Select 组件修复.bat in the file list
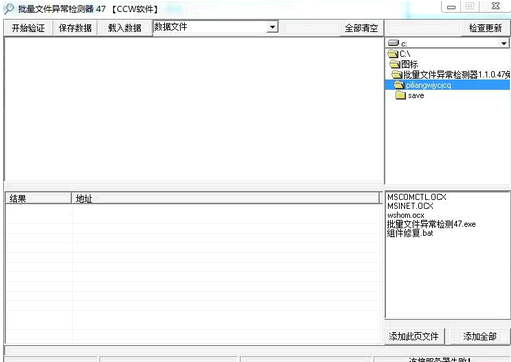This screenshot has height=362, width=511. [410, 233]
